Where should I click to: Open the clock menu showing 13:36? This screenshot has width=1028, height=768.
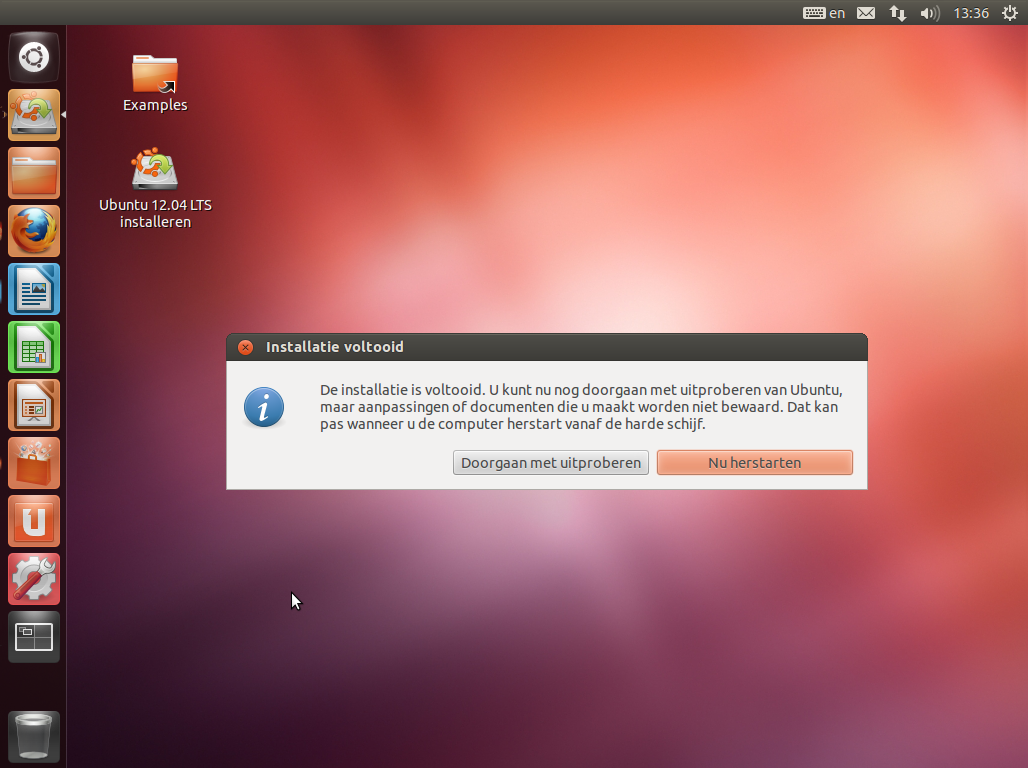click(971, 13)
